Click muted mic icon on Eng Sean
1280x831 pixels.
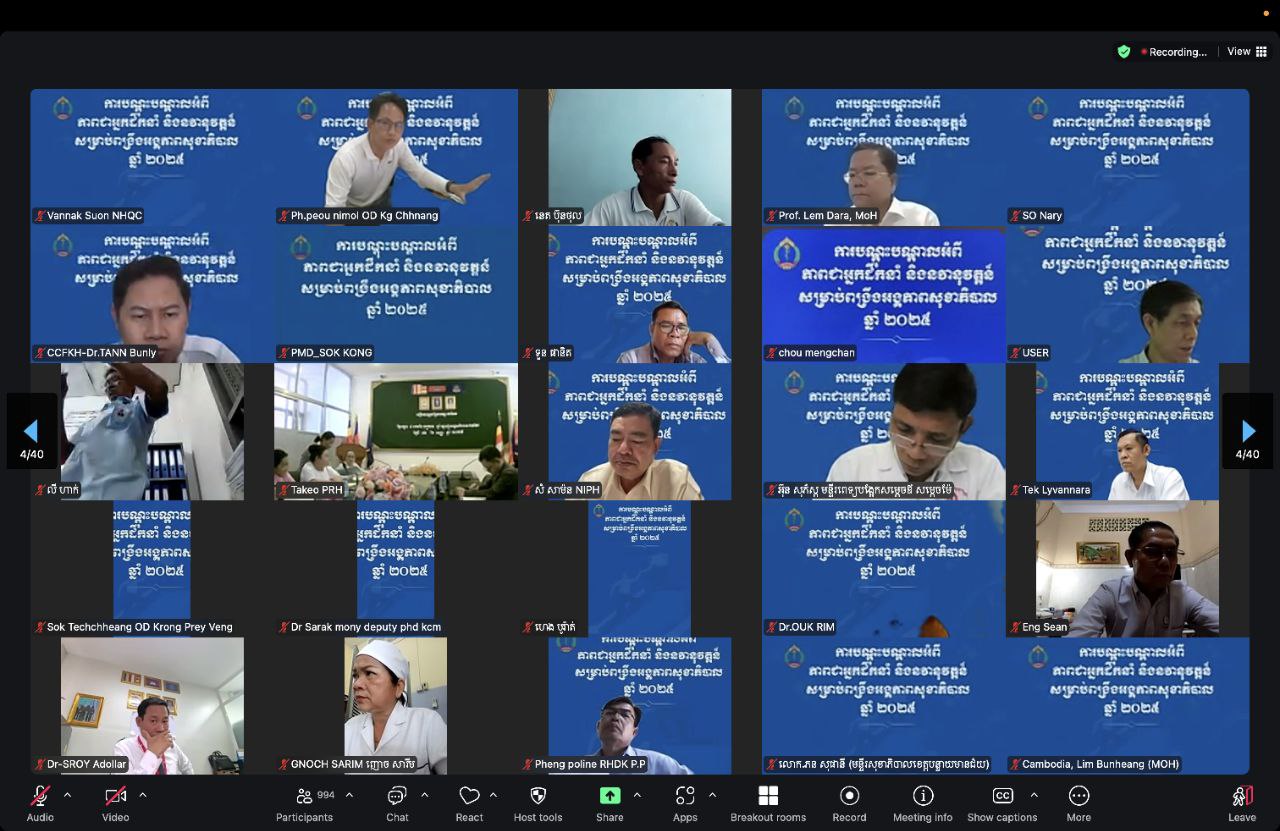click(x=1016, y=627)
